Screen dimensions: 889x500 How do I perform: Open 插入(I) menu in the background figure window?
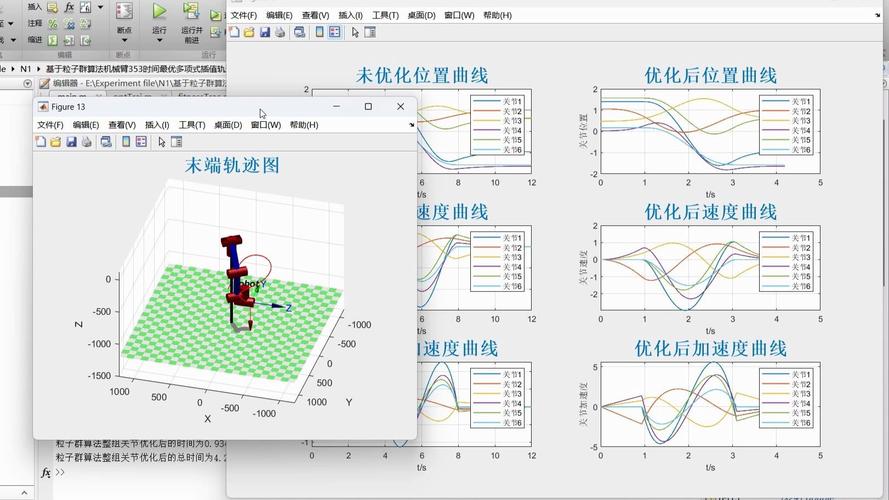[x=350, y=16]
